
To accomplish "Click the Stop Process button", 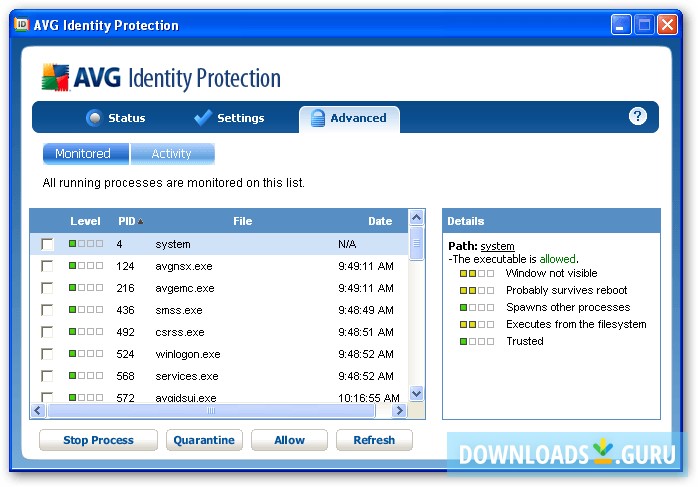I will 98,440.
